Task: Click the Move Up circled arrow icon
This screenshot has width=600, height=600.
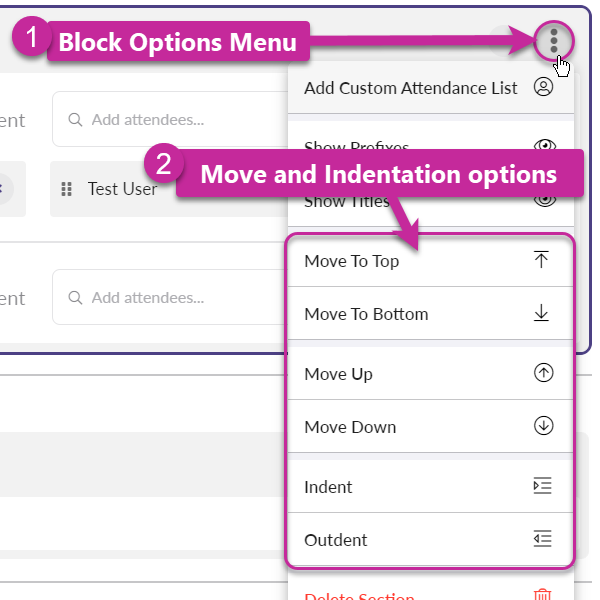Action: 543,373
